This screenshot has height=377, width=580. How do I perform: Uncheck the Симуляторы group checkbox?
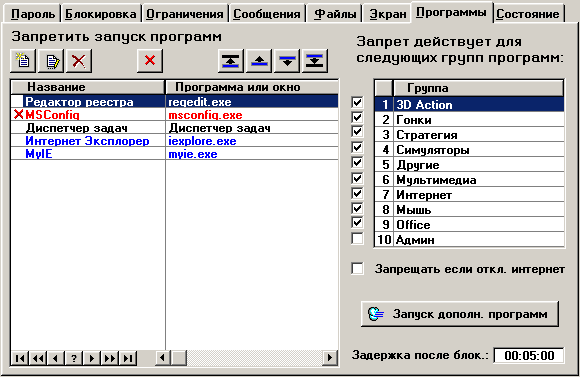357,148
